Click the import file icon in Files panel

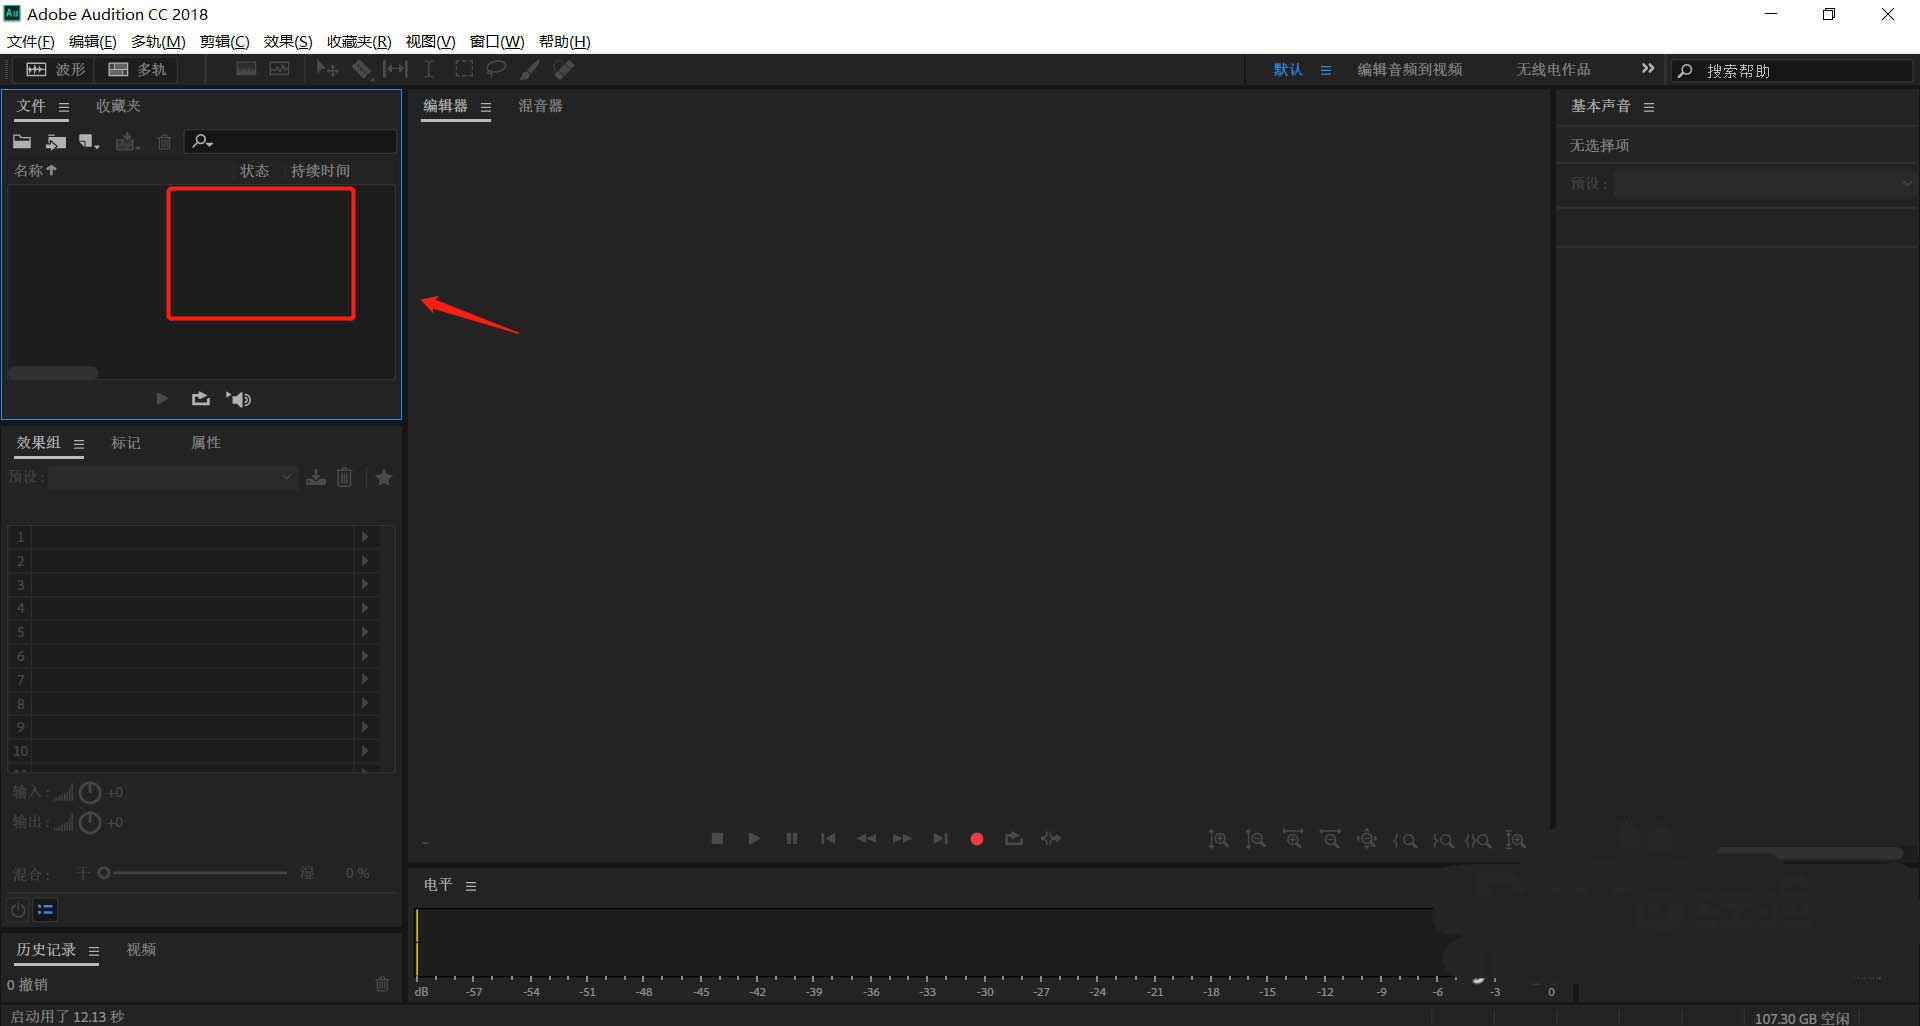56,142
